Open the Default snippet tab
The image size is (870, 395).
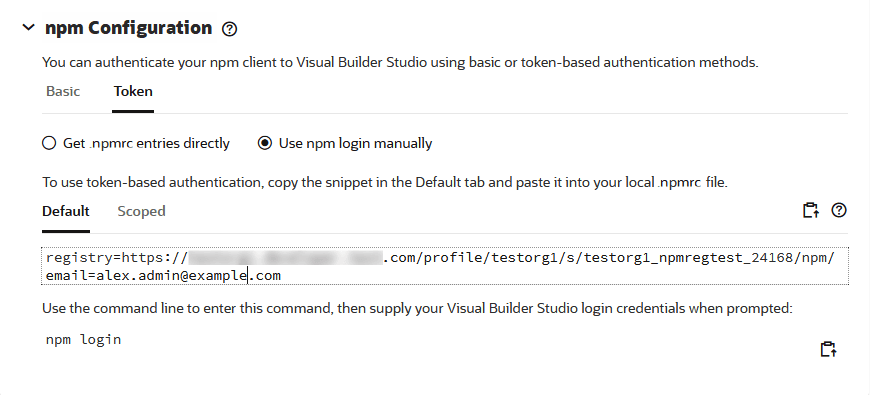(66, 211)
